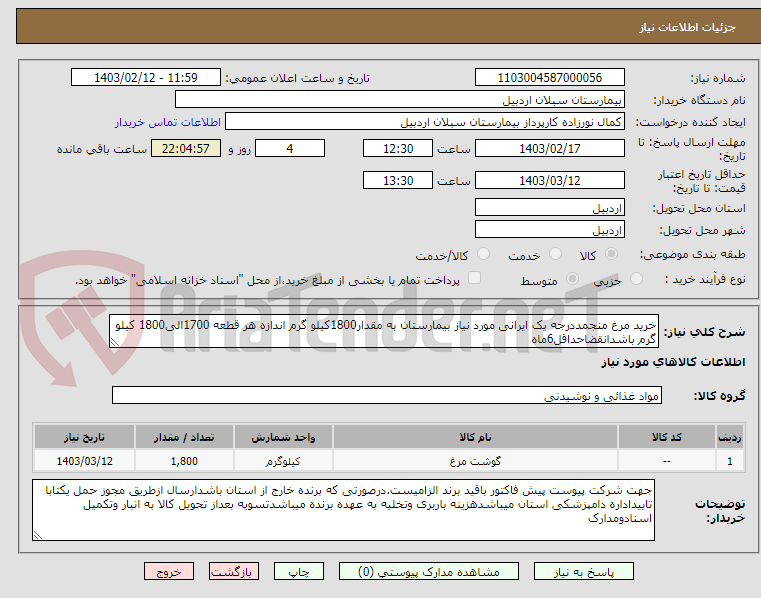Click the delivery province field اردبیل
The image size is (761, 598).
[x=549, y=207]
